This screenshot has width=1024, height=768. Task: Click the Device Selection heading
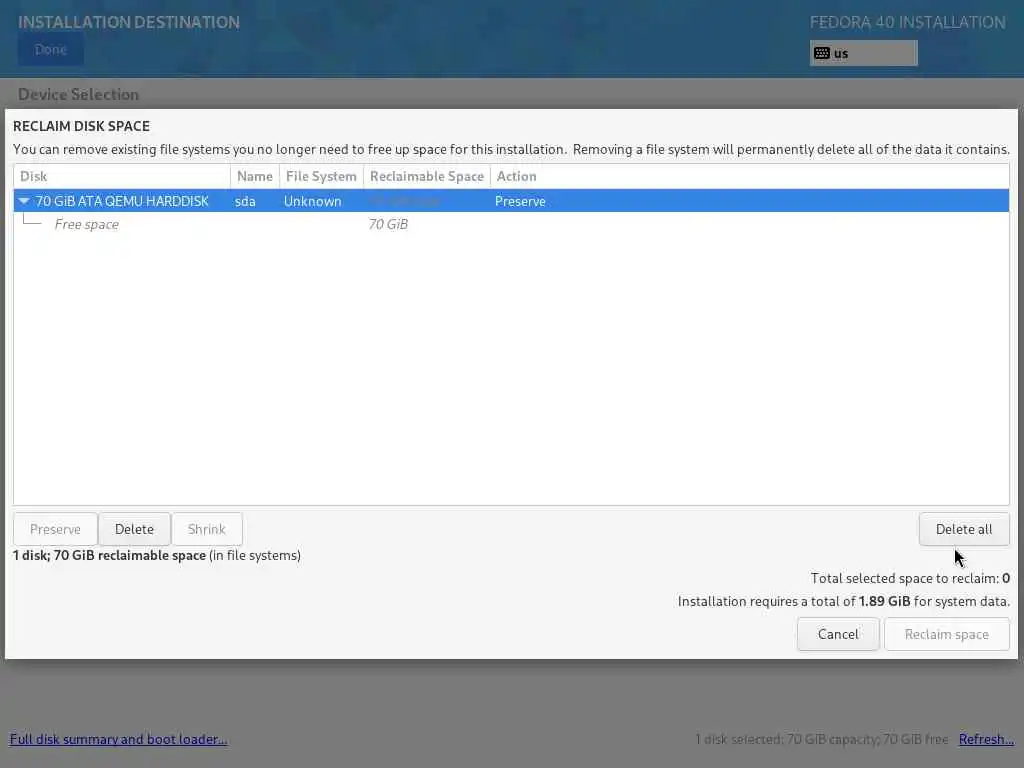point(78,94)
